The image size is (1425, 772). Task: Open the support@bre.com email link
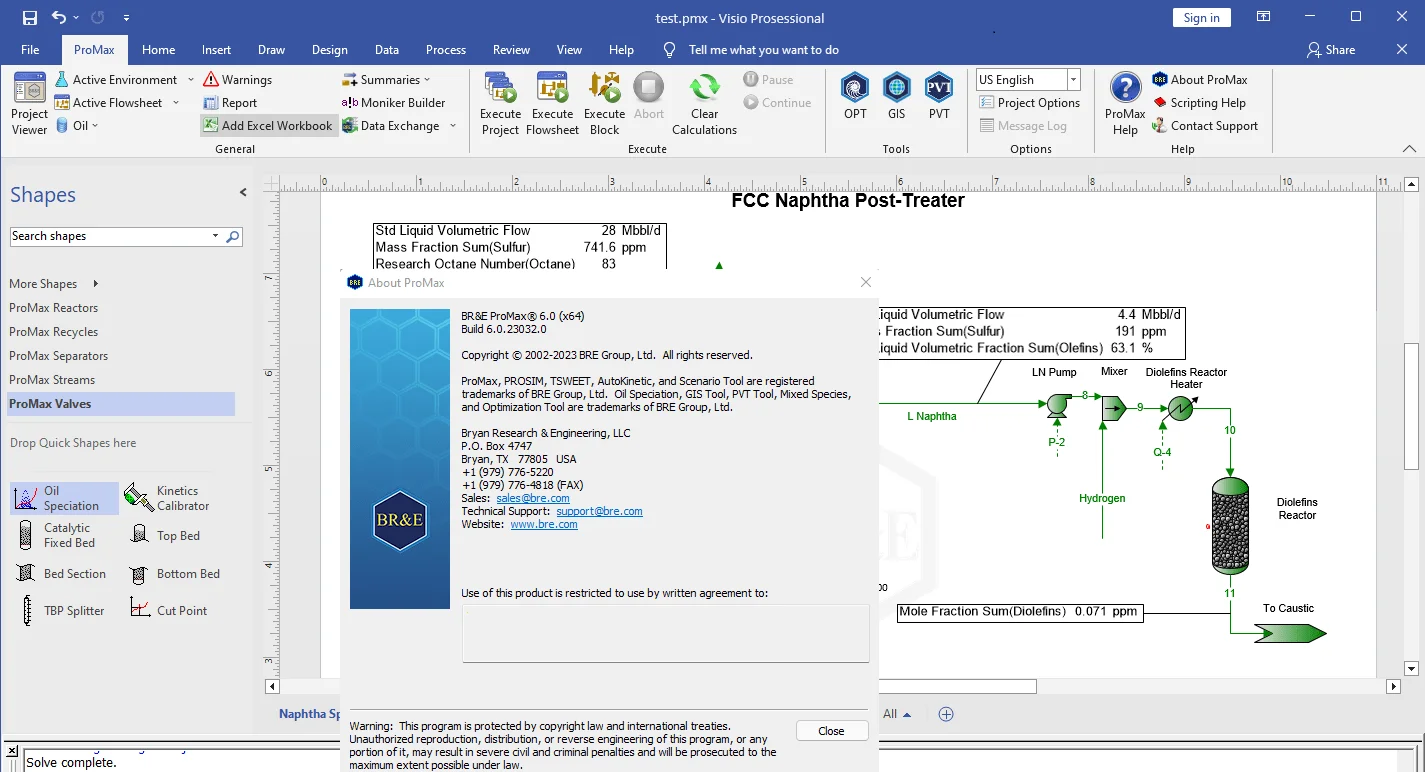pos(599,511)
